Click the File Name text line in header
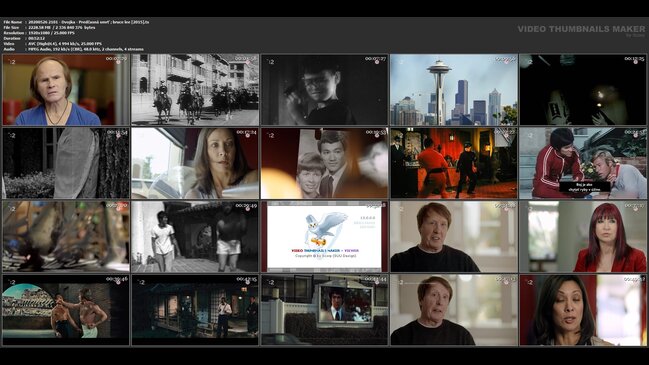649x365 pixels. (x=76, y=22)
